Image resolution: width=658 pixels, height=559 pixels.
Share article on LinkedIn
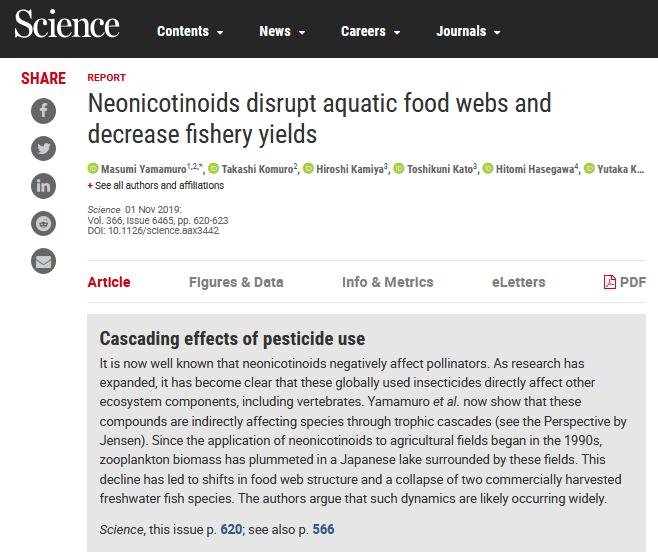[x=43, y=186]
